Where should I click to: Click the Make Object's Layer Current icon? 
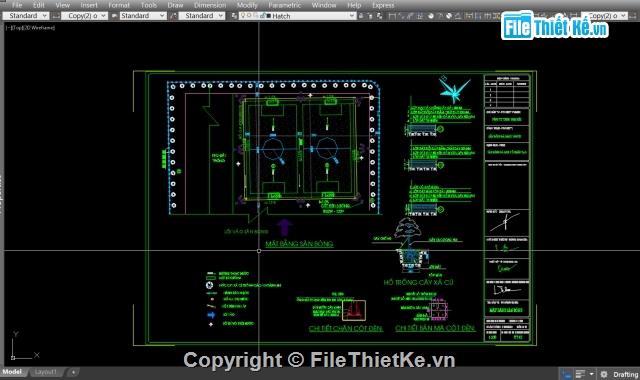click(361, 16)
